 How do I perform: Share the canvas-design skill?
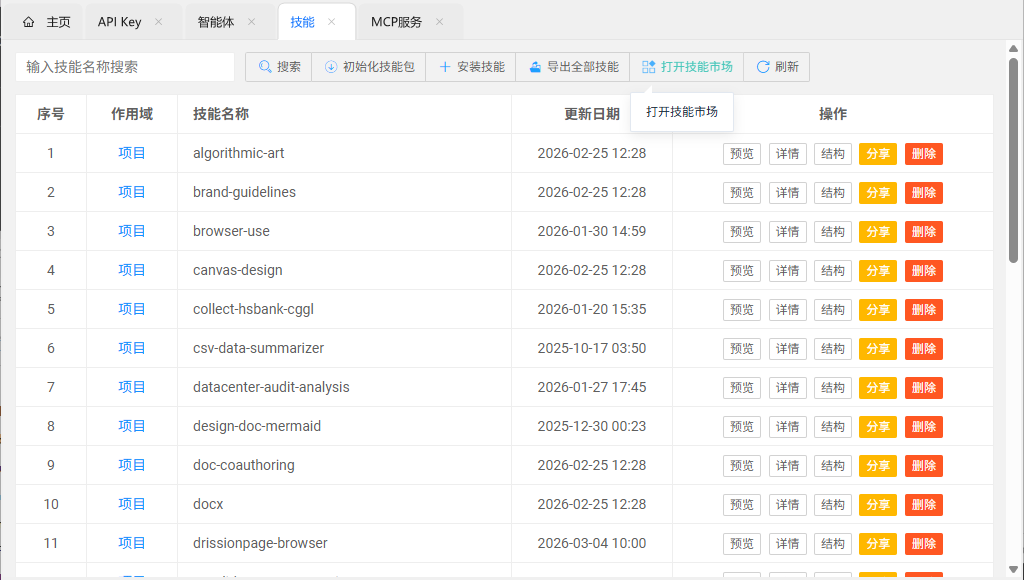tap(877, 271)
